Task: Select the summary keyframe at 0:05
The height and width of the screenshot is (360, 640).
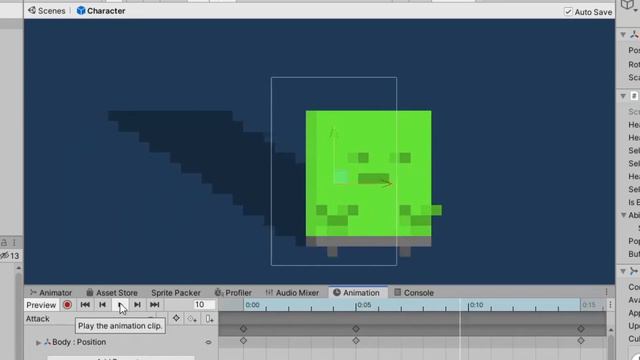Action: coord(356,329)
